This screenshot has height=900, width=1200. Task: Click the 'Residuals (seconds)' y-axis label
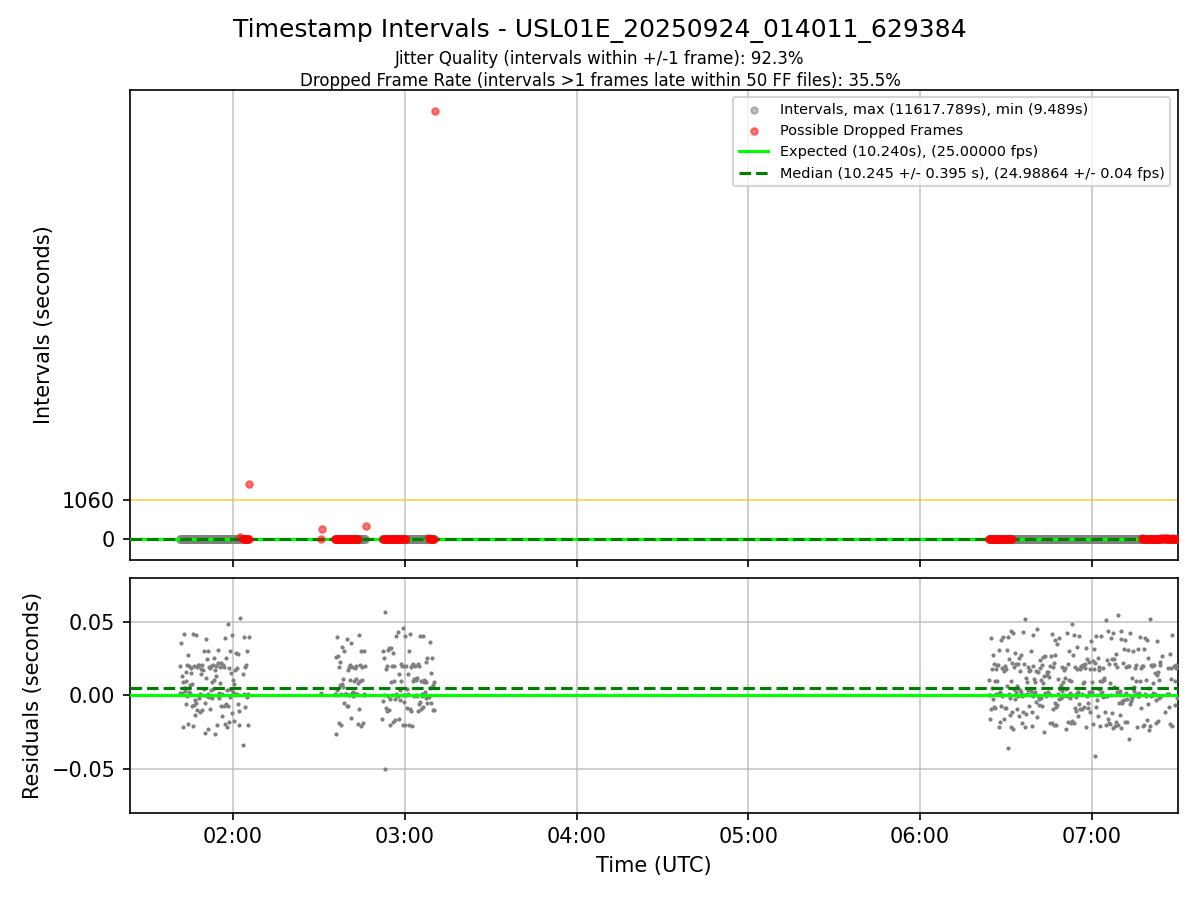click(x=32, y=696)
